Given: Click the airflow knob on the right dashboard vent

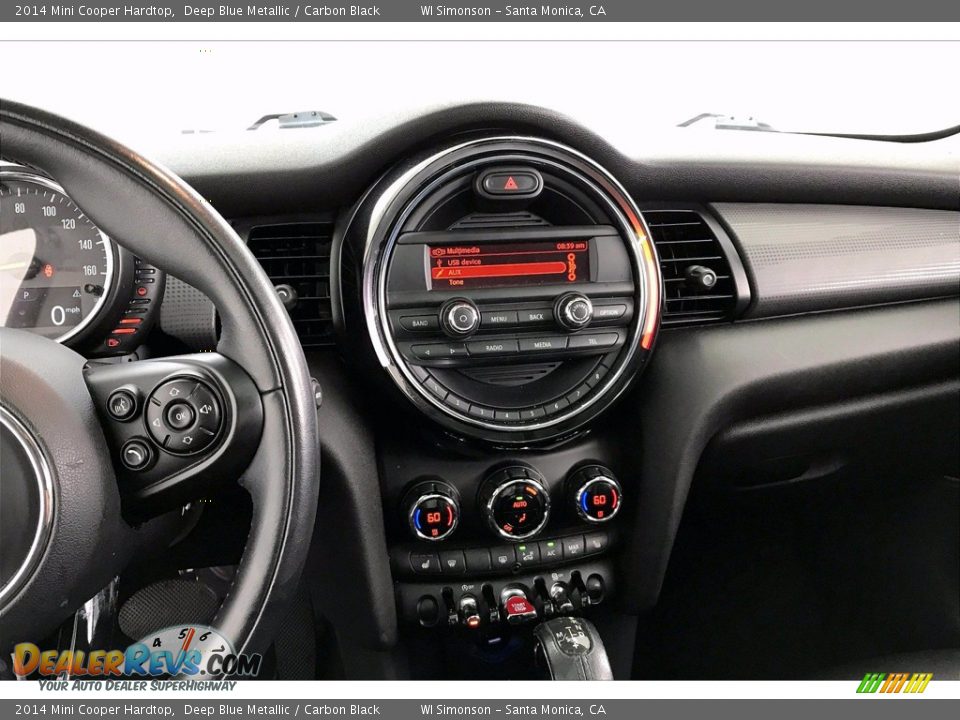Looking at the screenshot, I should coord(702,277).
